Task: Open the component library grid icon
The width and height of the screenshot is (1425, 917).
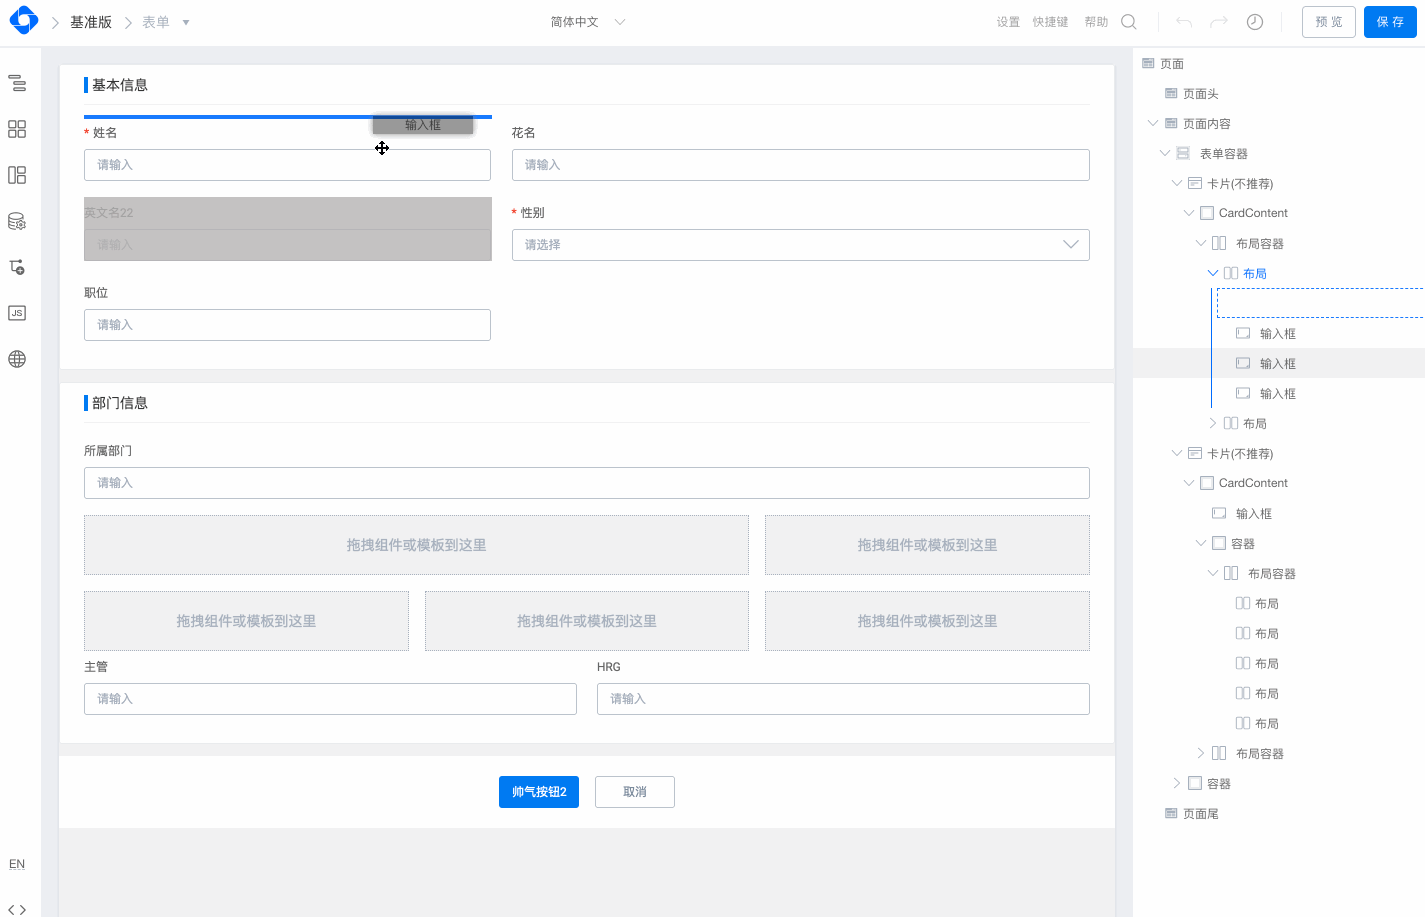Action: (x=17, y=129)
